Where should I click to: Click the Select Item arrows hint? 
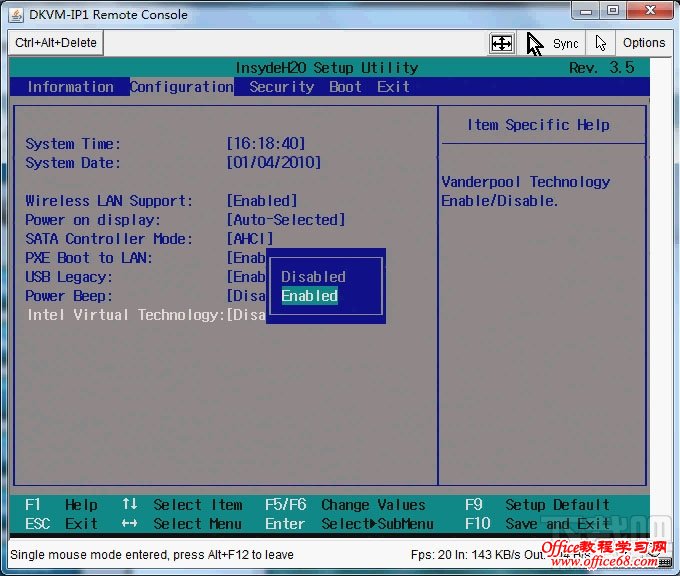182,505
